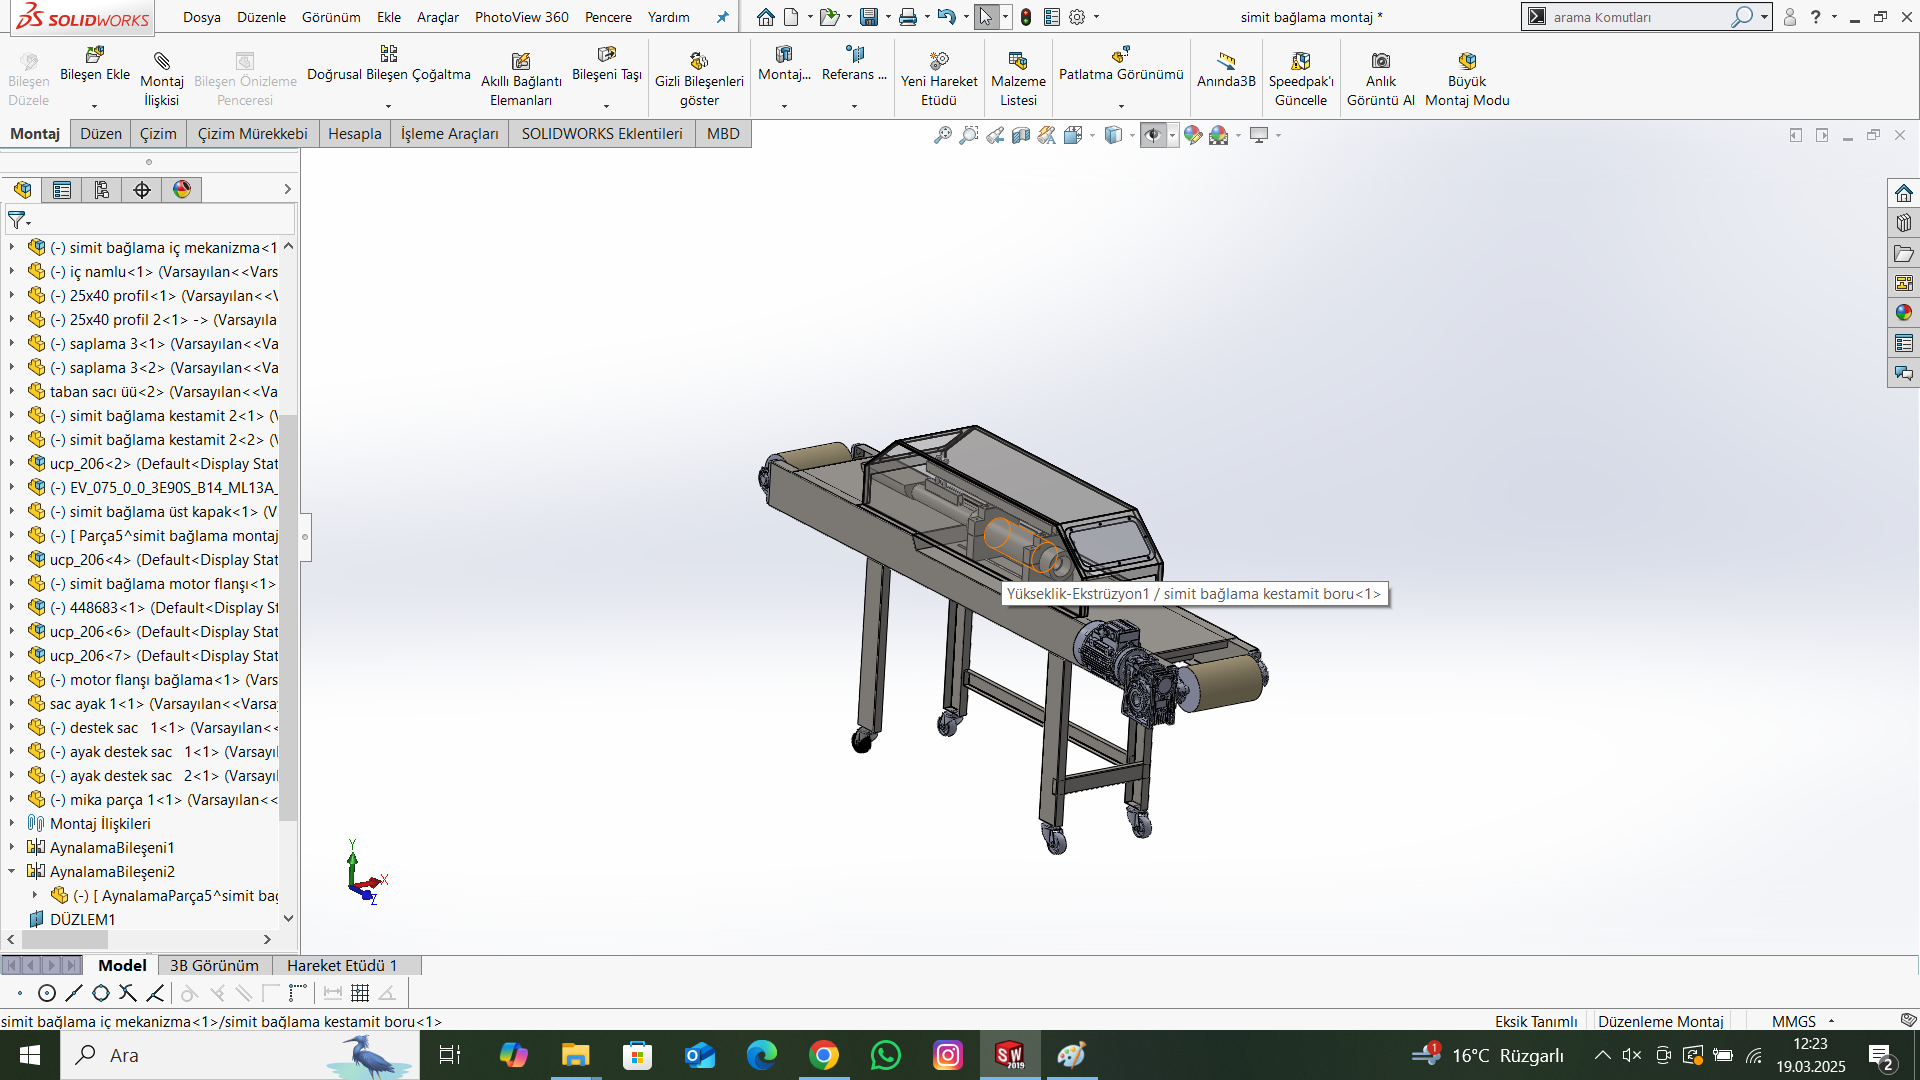Click Doğrusal Bileşen Çoğaltma icon
The image size is (1920, 1080).
(x=388, y=54)
